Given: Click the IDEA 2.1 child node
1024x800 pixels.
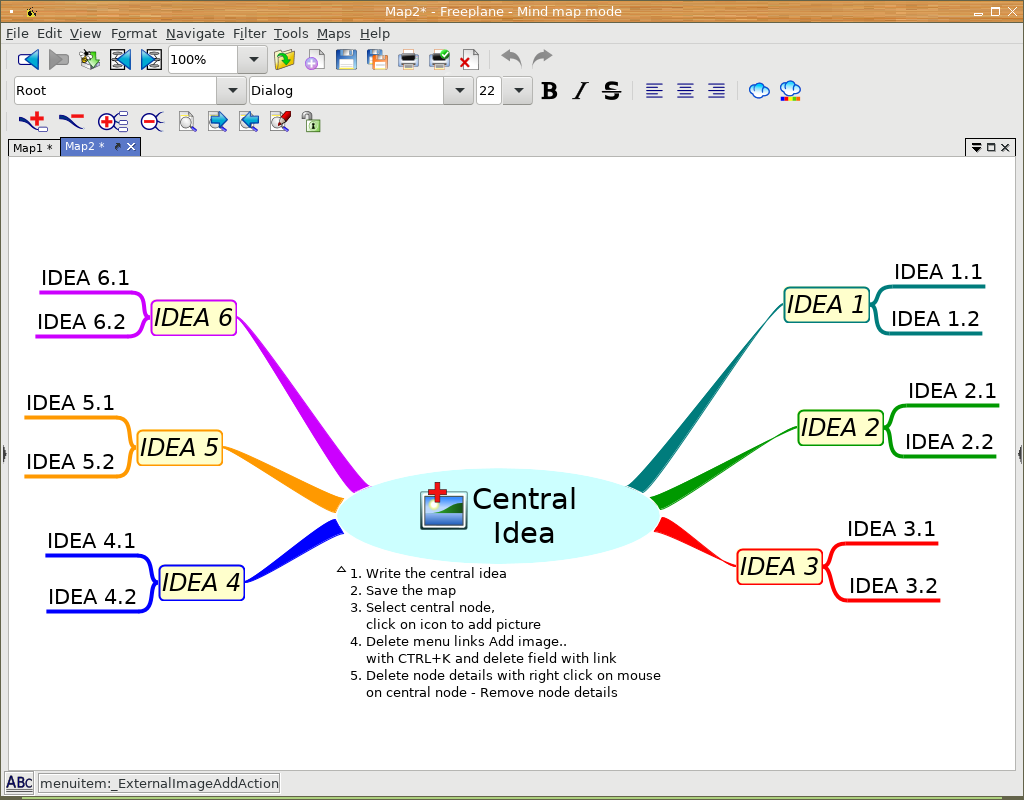Looking at the screenshot, I should tap(952, 391).
